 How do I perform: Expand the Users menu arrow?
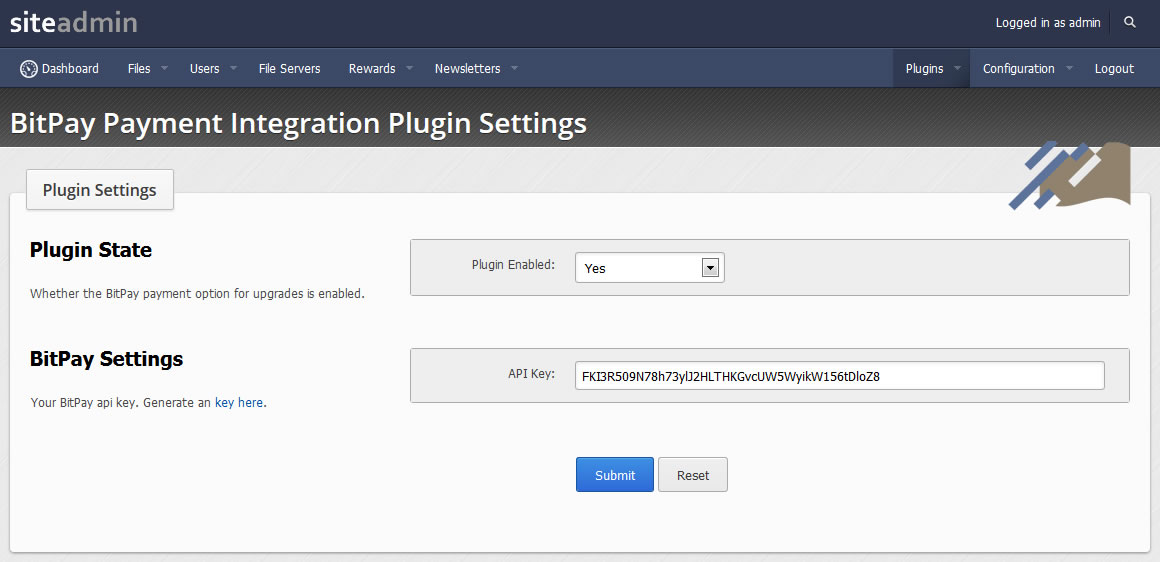(x=233, y=68)
